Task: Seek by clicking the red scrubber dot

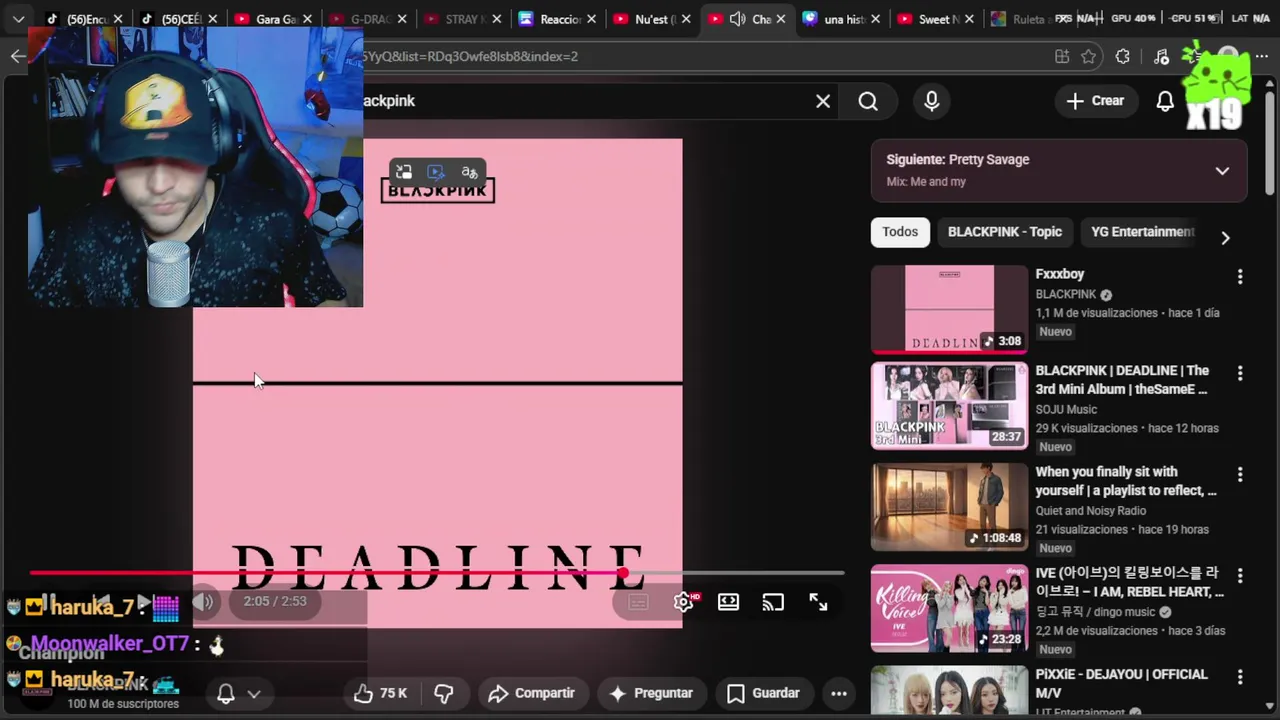Action: click(623, 573)
